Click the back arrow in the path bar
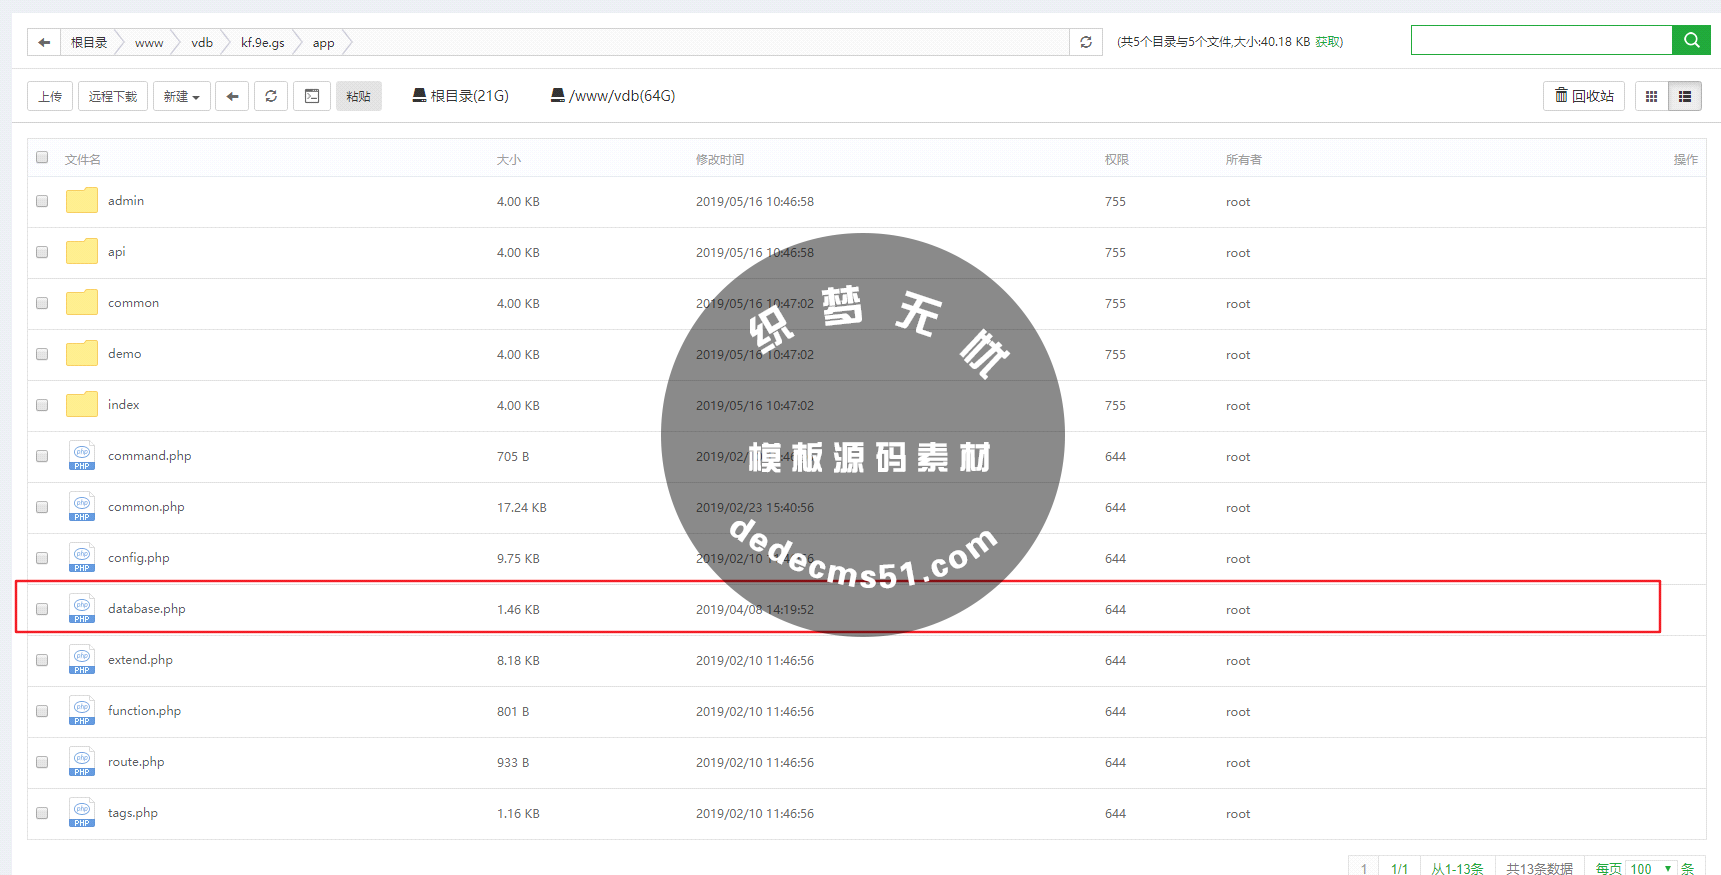The height and width of the screenshot is (875, 1721). (43, 42)
